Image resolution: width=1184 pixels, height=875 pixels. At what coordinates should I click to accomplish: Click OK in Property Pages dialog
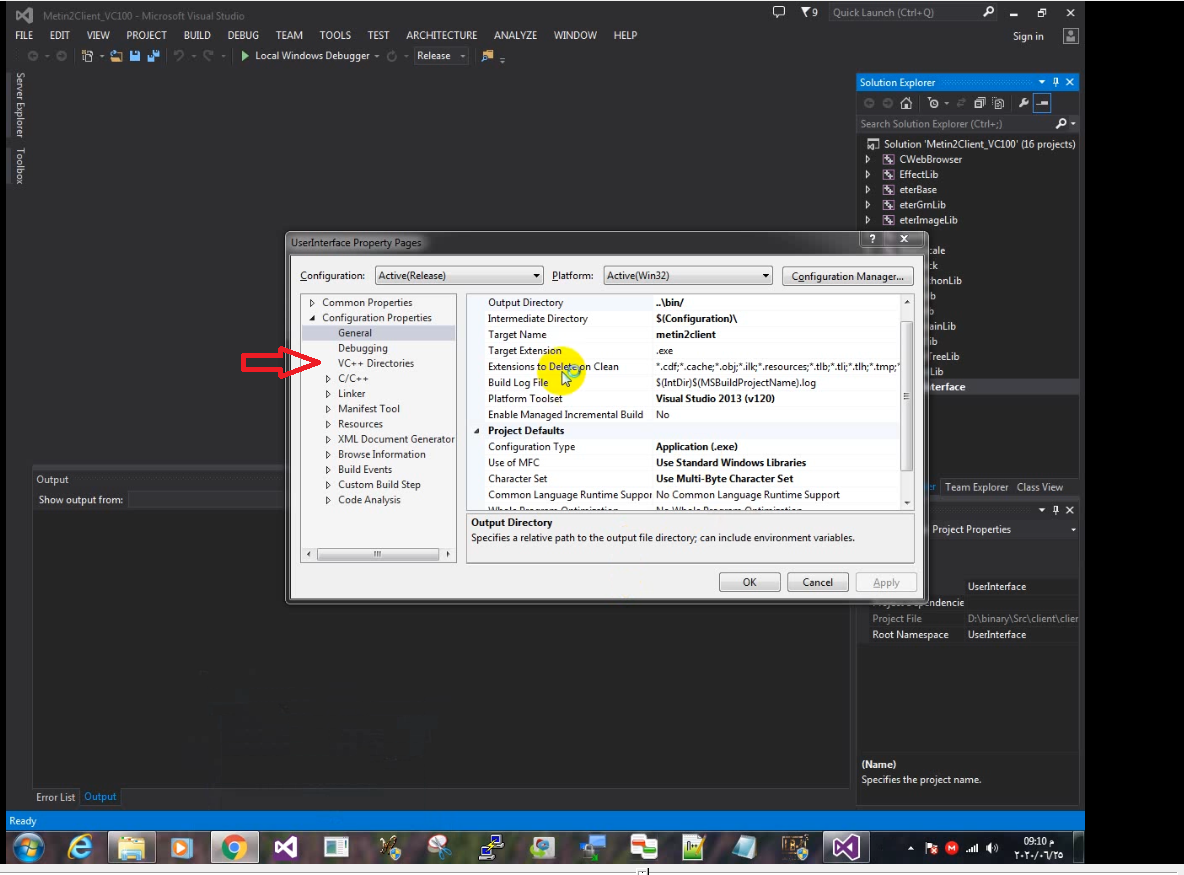coord(750,582)
